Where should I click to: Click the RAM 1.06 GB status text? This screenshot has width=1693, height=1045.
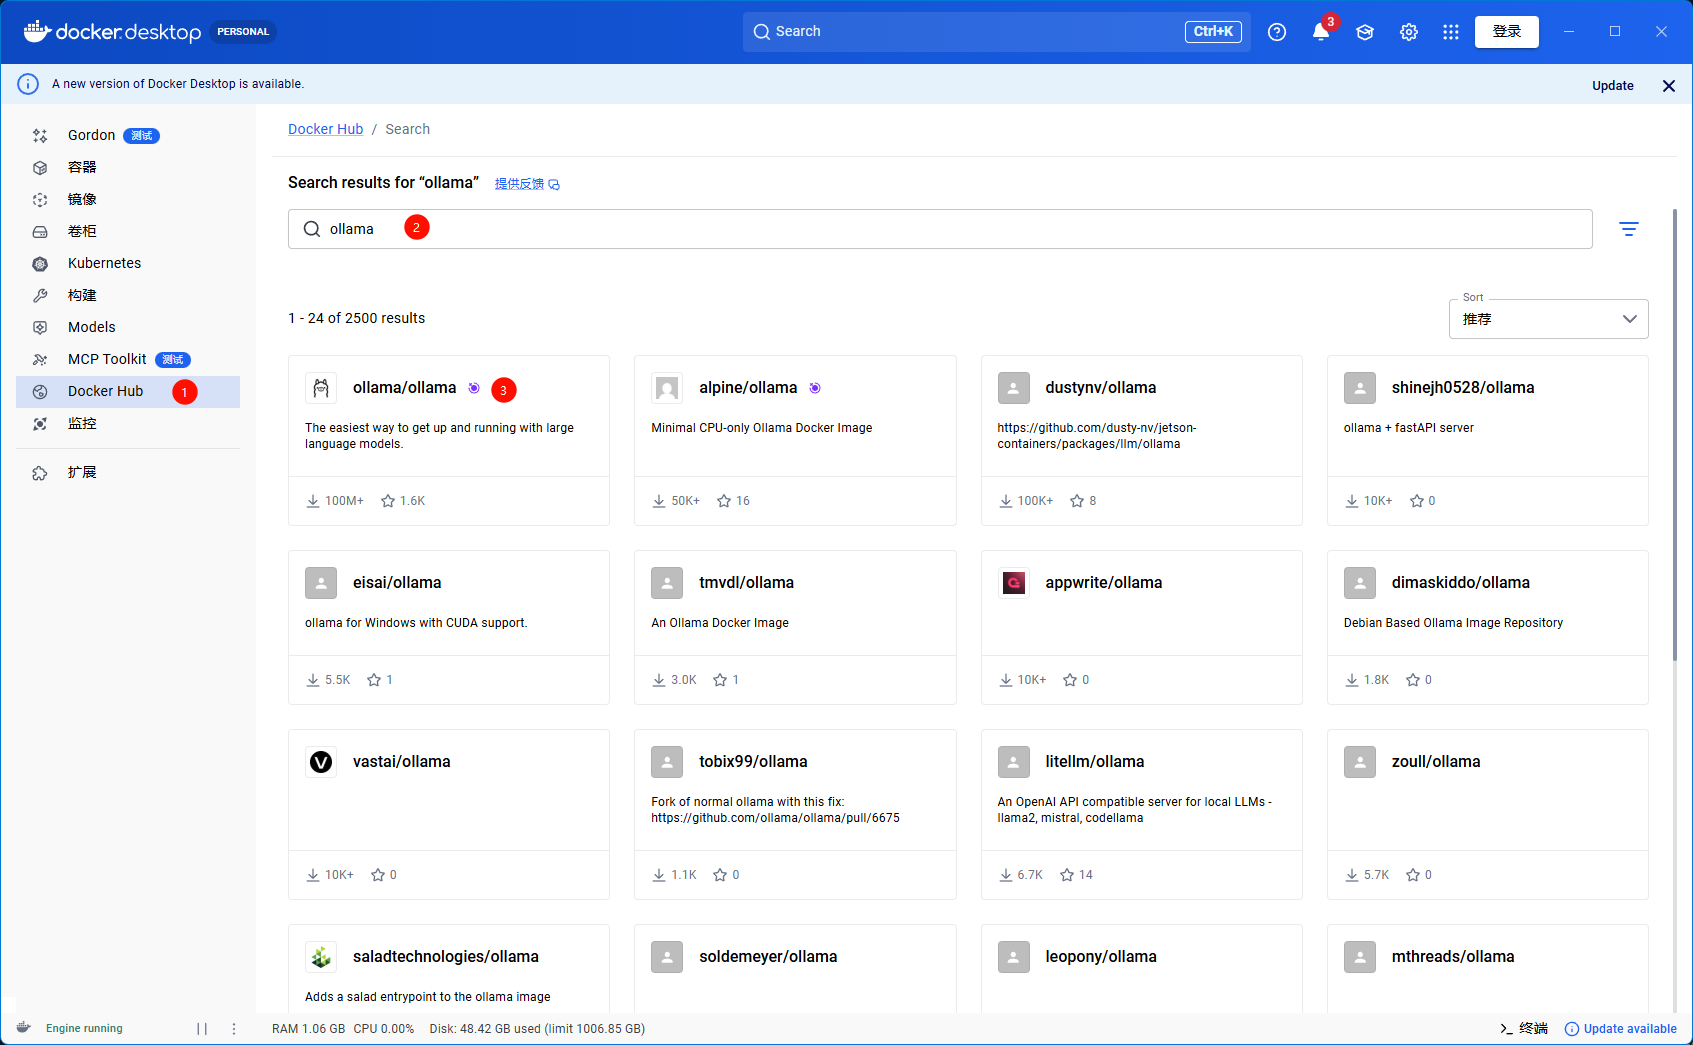pyautogui.click(x=309, y=1029)
